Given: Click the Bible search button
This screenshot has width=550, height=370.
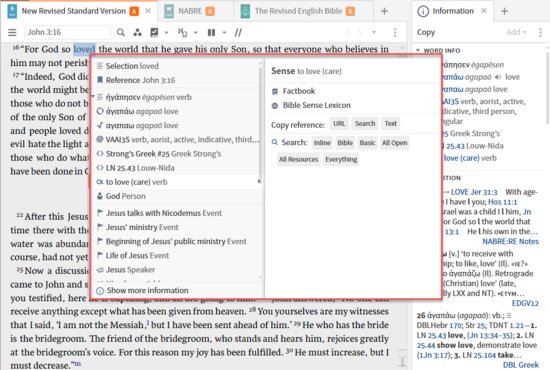Looking at the screenshot, I should [345, 143].
